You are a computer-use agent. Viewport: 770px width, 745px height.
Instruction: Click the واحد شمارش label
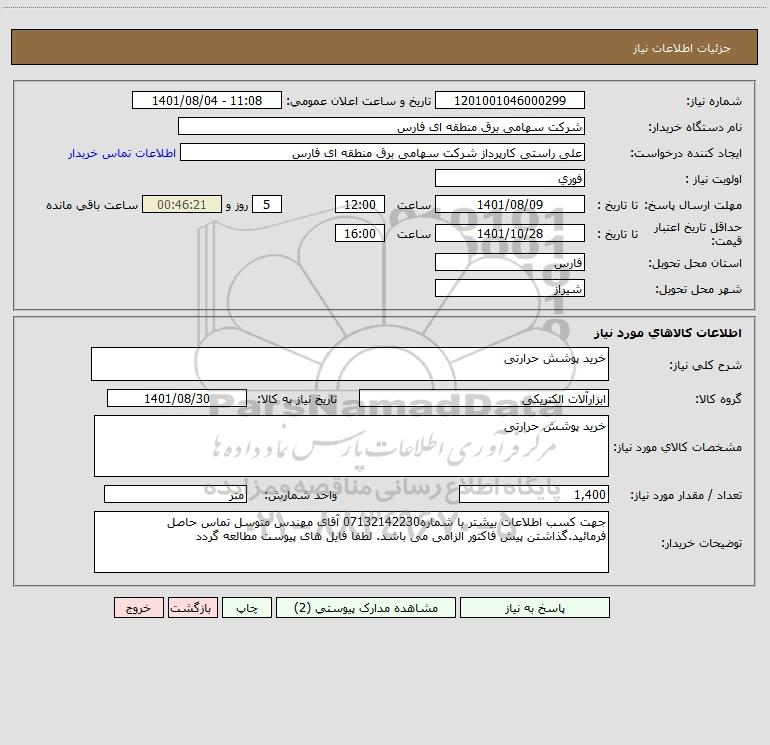tap(301, 496)
